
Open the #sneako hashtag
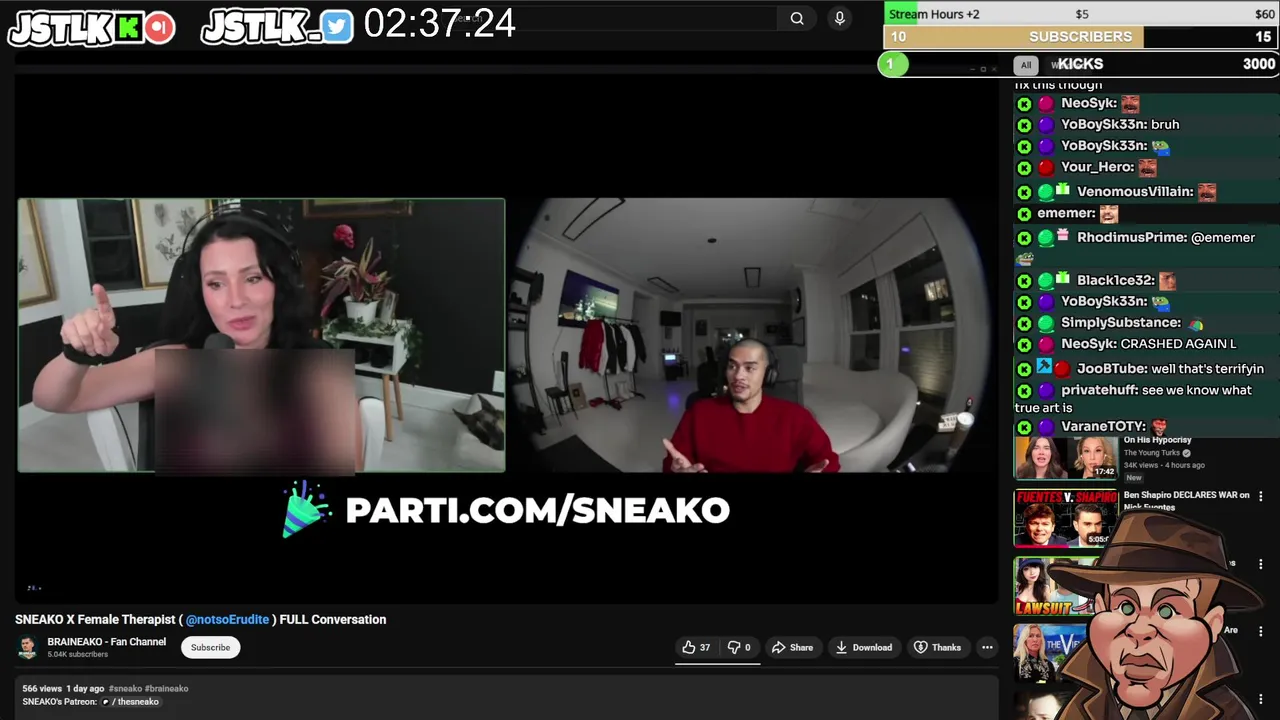125,688
